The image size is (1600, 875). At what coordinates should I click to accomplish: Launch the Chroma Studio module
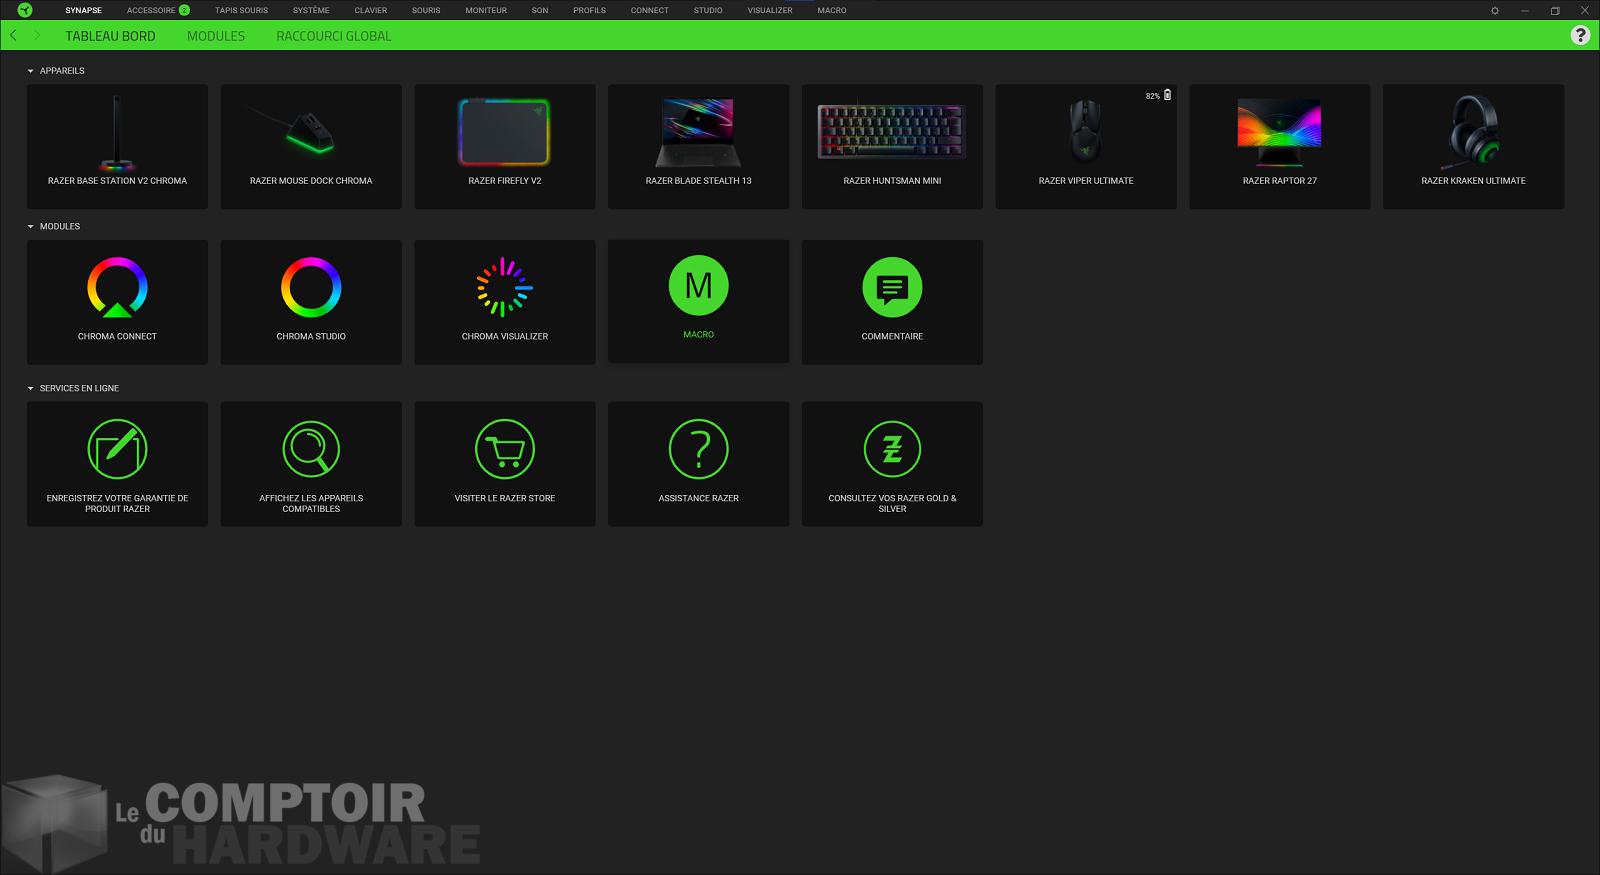coord(311,302)
